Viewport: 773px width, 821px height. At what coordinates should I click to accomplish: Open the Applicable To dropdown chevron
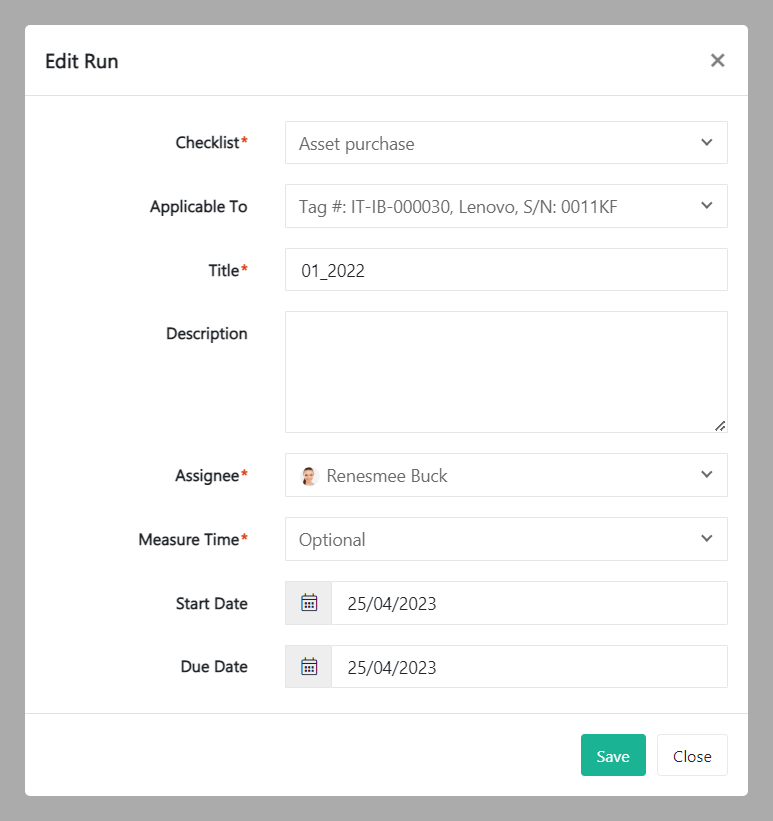[706, 206]
